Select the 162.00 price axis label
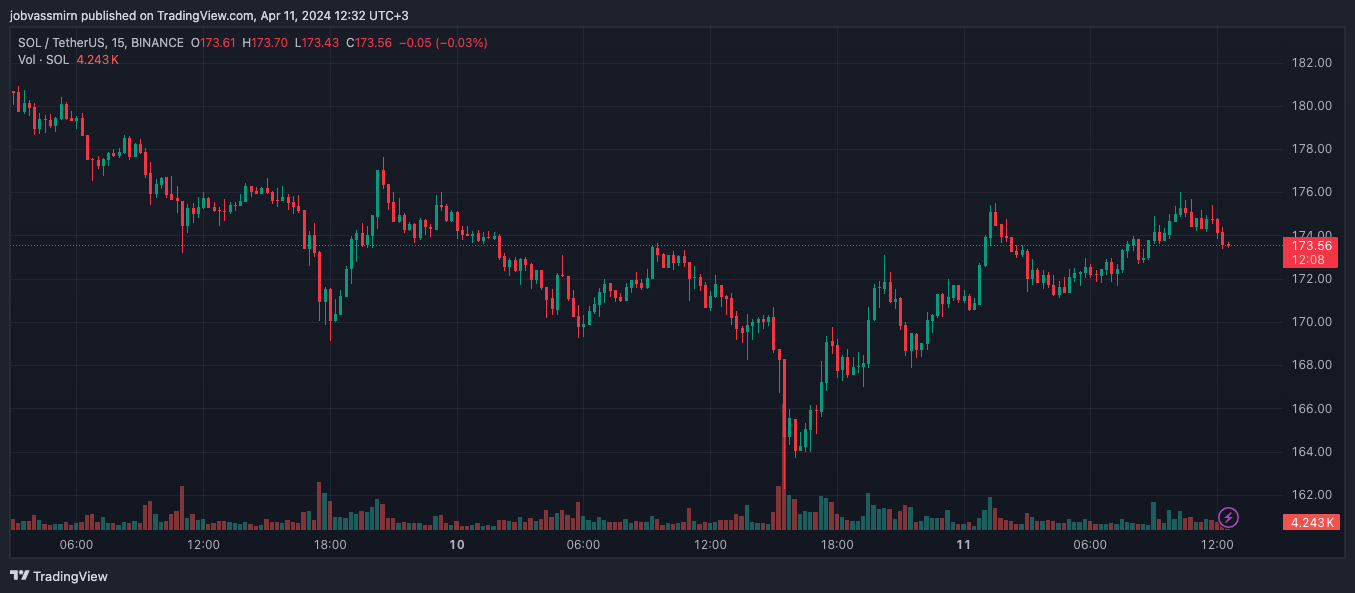1355x593 pixels. coord(1311,494)
